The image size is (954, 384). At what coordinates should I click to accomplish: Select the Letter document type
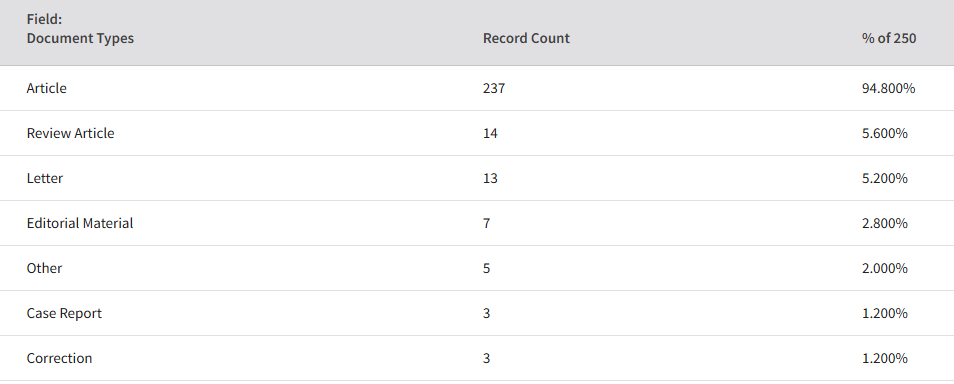45,178
